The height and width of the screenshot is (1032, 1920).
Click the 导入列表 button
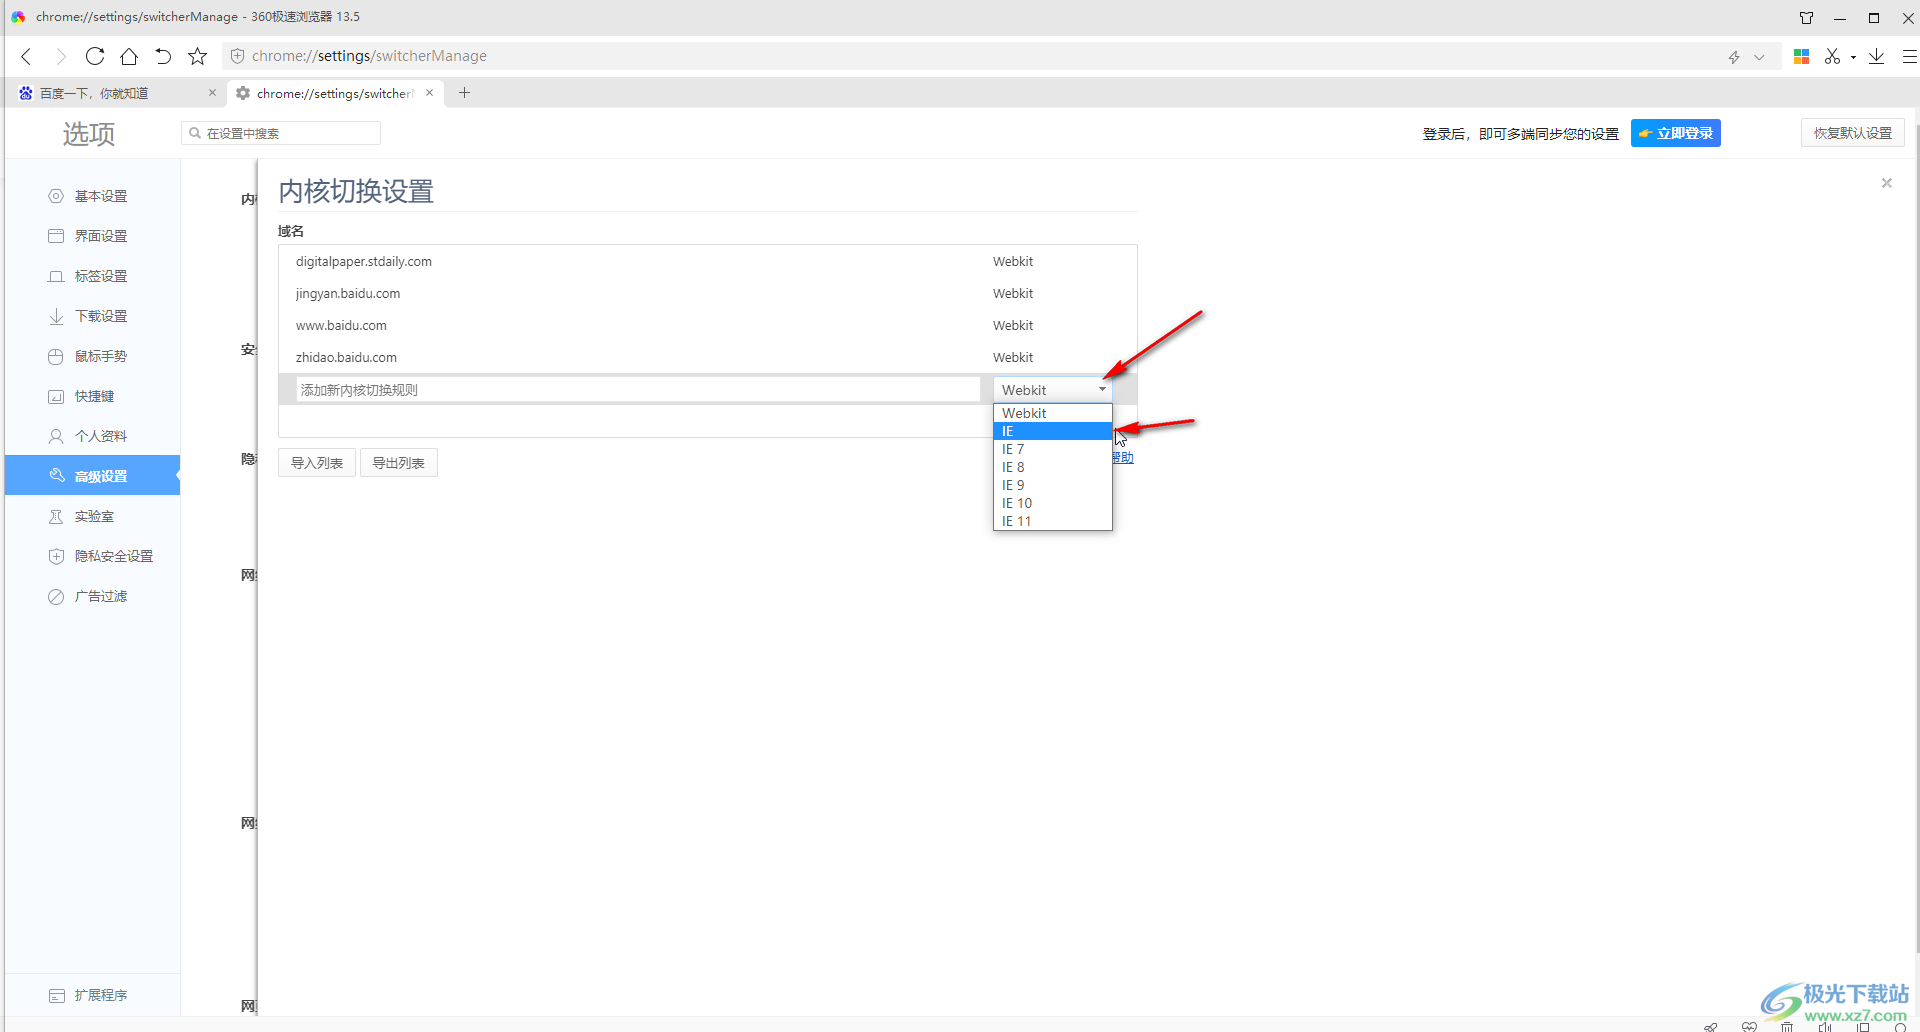click(x=317, y=463)
